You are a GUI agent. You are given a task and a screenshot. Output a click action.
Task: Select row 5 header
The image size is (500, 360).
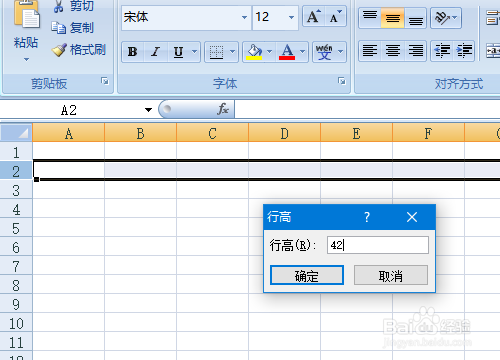(x=16, y=228)
